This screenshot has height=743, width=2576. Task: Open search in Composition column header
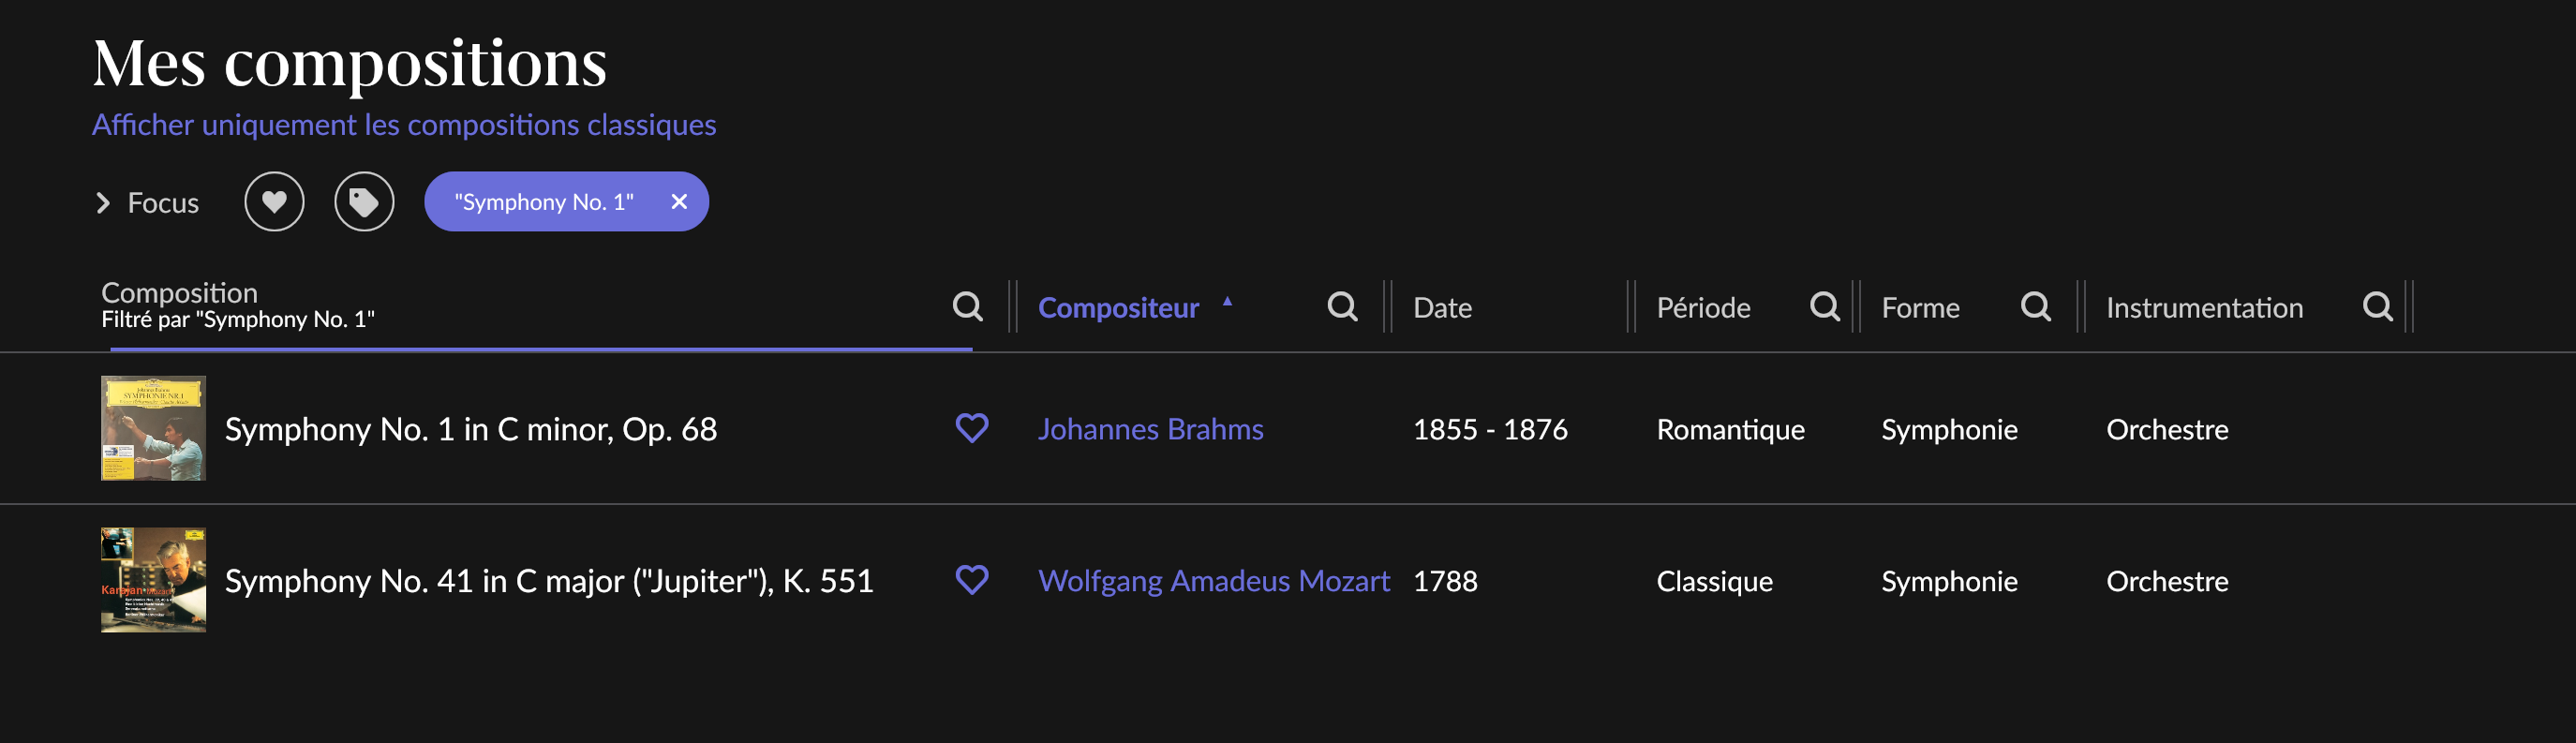(967, 306)
